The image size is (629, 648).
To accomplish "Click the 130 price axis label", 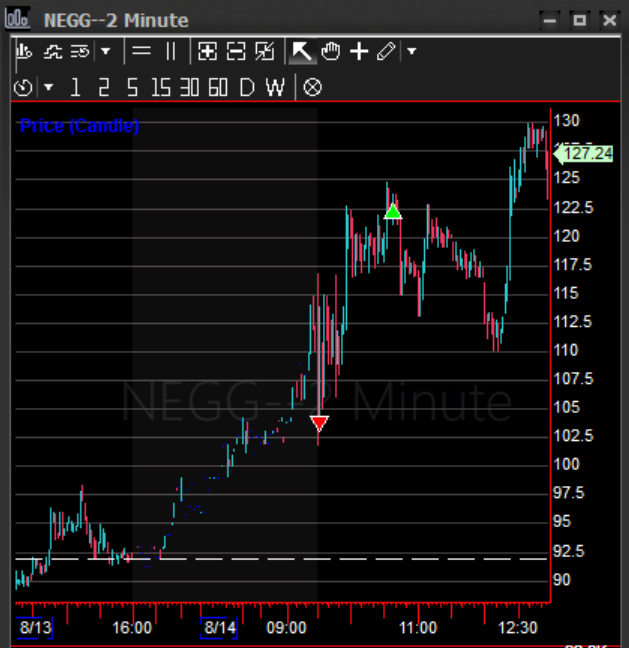I will click(x=567, y=121).
